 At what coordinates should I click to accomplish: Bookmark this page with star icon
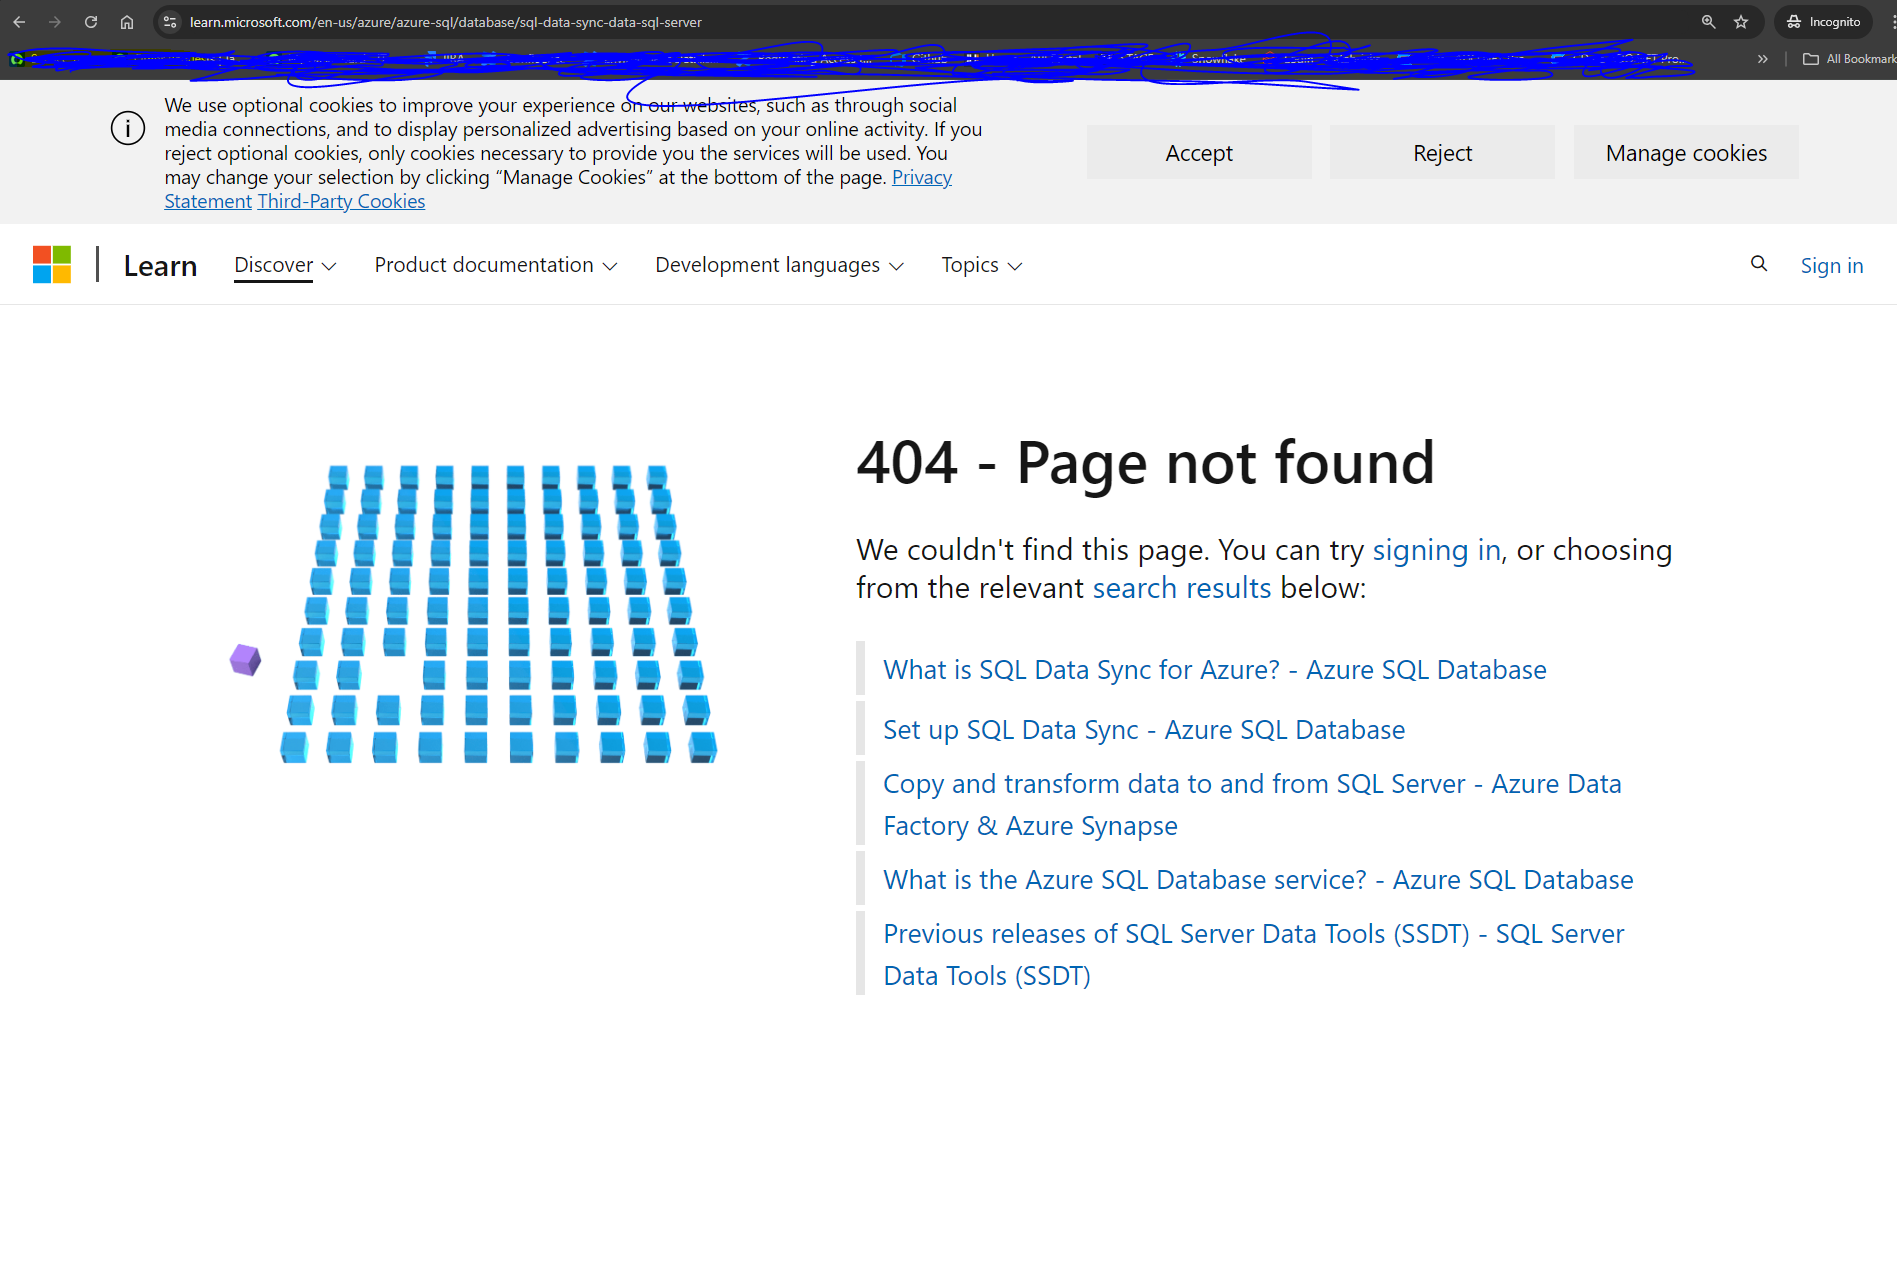1741,22
